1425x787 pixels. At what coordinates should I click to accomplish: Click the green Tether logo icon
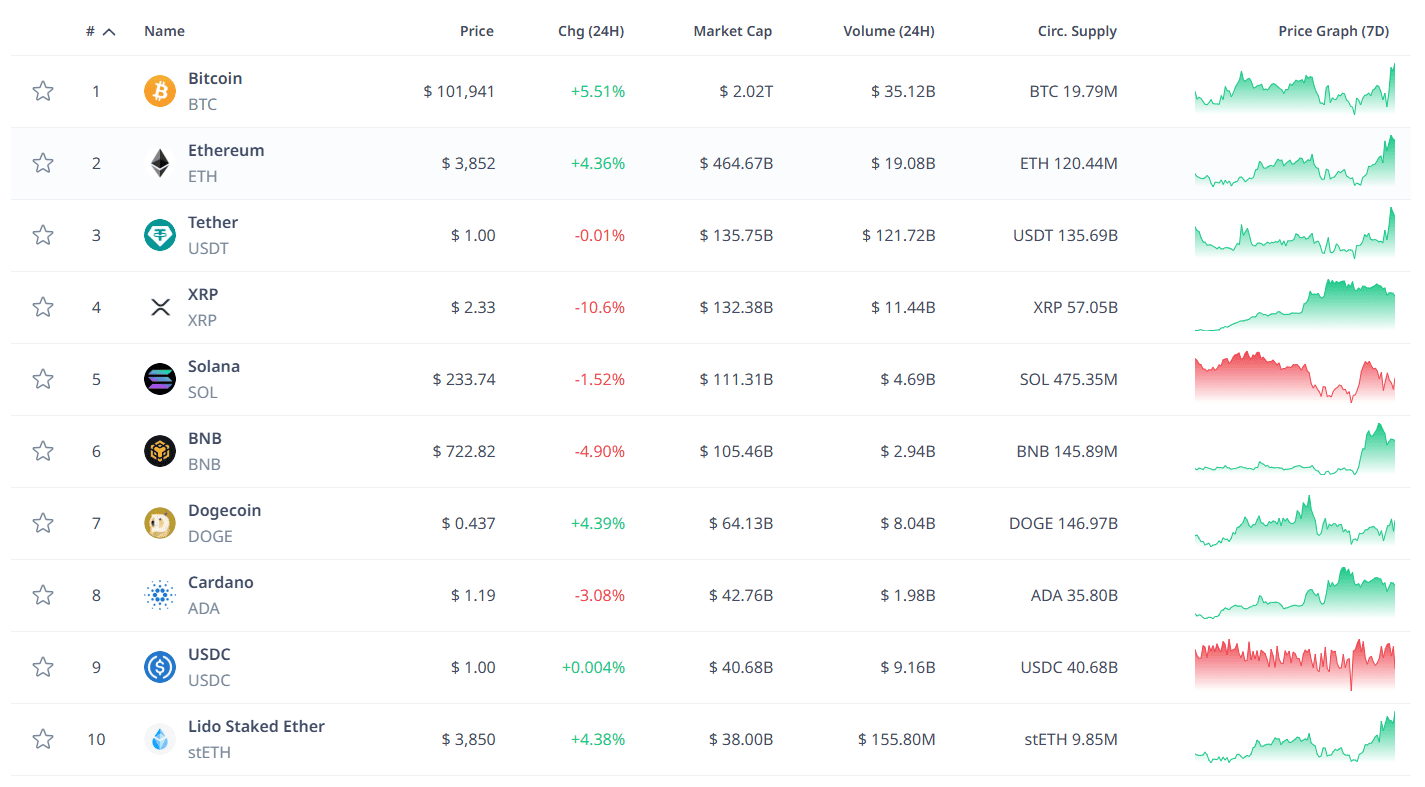point(160,235)
